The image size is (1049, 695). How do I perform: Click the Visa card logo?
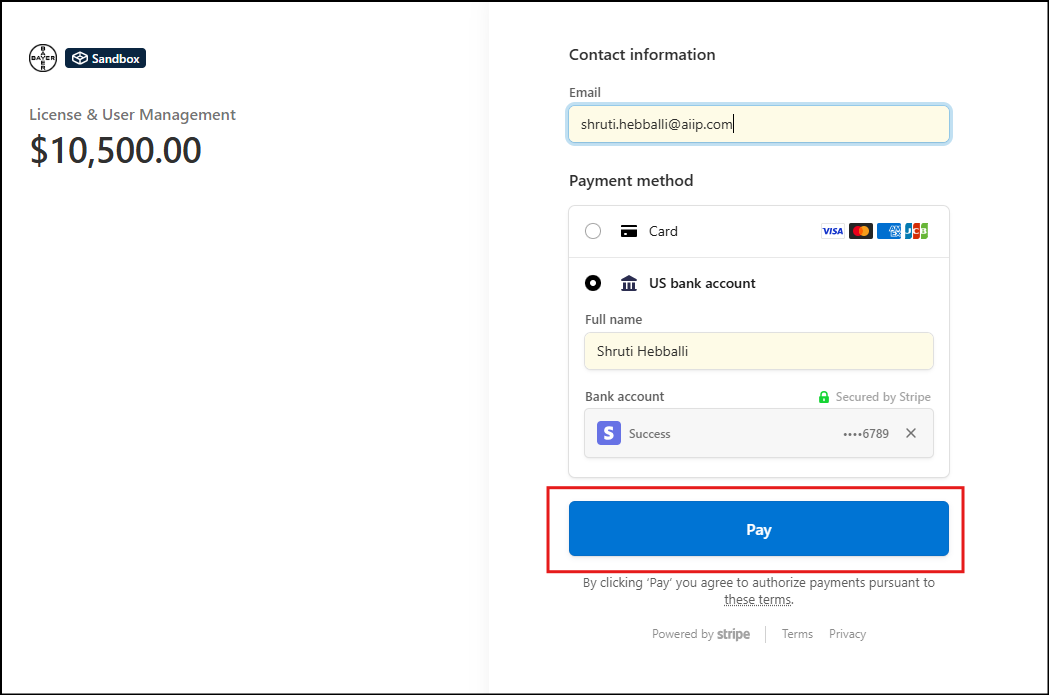pyautogui.click(x=832, y=231)
